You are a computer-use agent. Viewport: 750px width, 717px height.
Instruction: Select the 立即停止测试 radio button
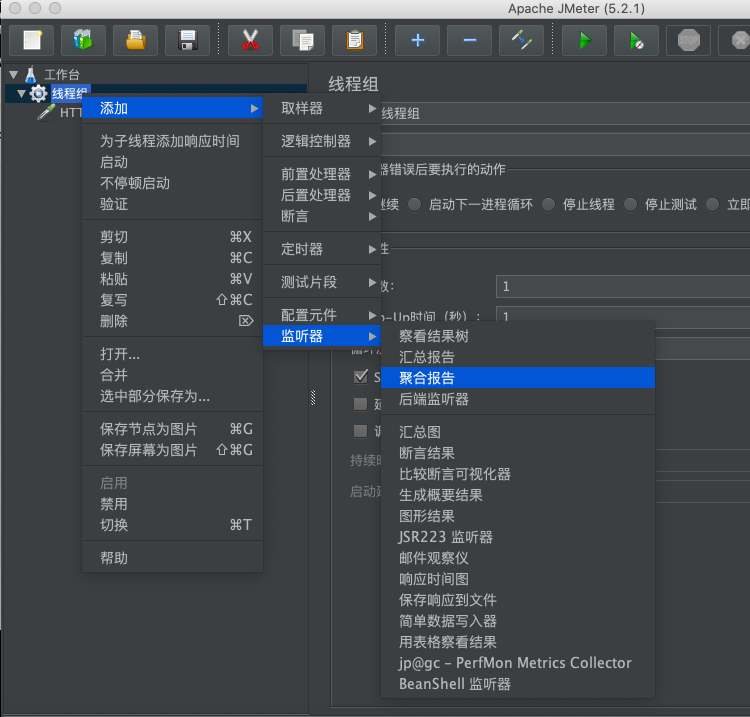[x=713, y=205]
